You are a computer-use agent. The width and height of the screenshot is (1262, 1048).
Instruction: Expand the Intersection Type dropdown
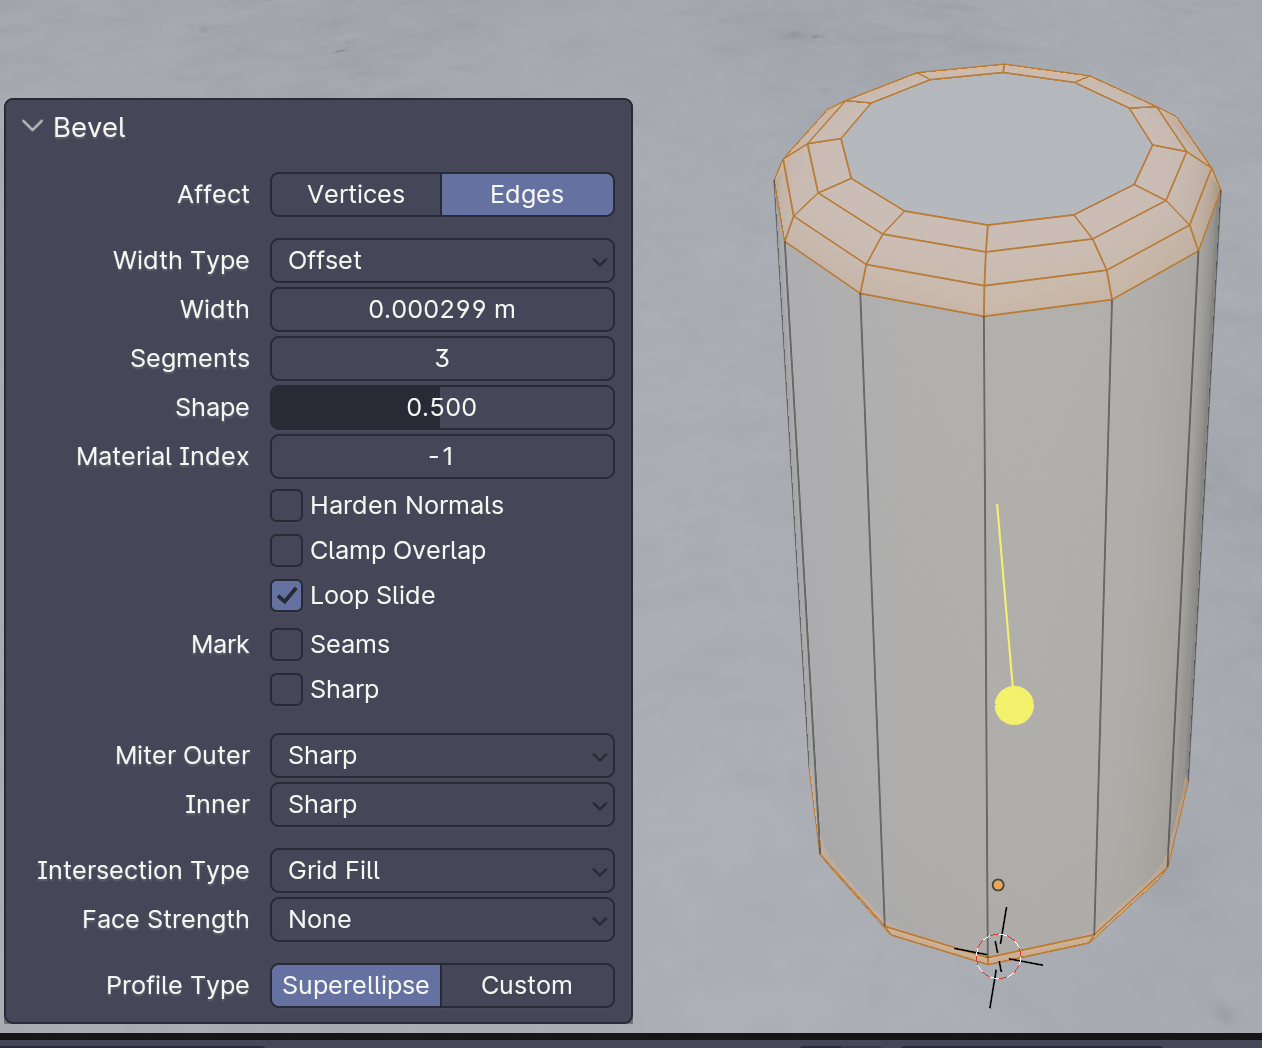442,870
